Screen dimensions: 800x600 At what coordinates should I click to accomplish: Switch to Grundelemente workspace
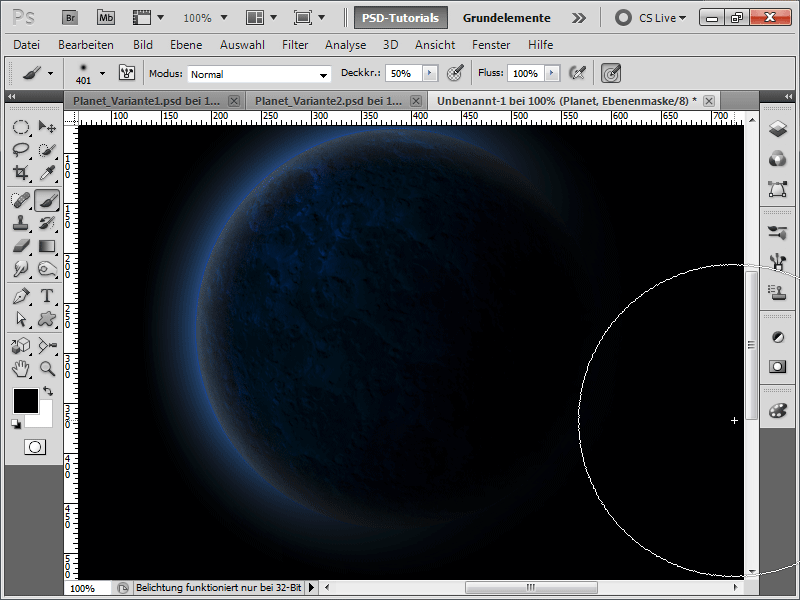click(507, 18)
